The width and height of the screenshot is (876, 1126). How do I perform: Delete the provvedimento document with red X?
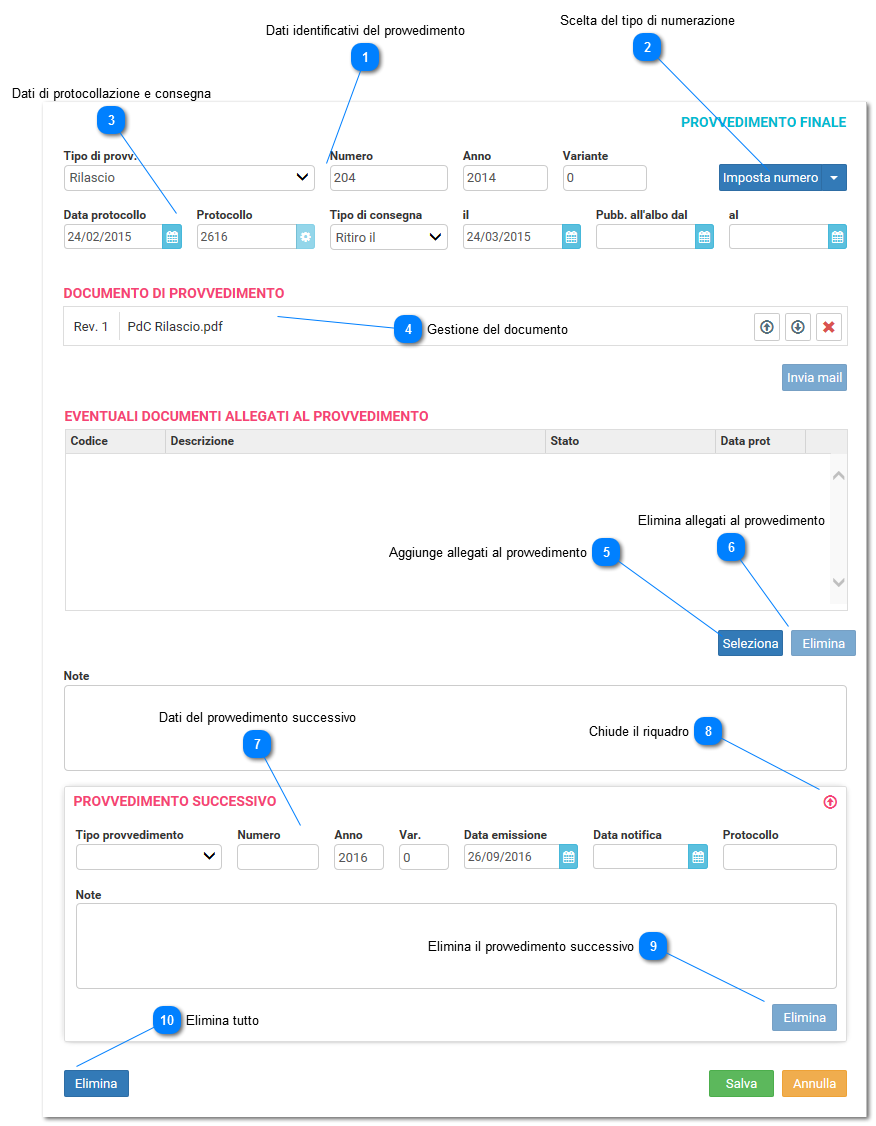tap(829, 327)
